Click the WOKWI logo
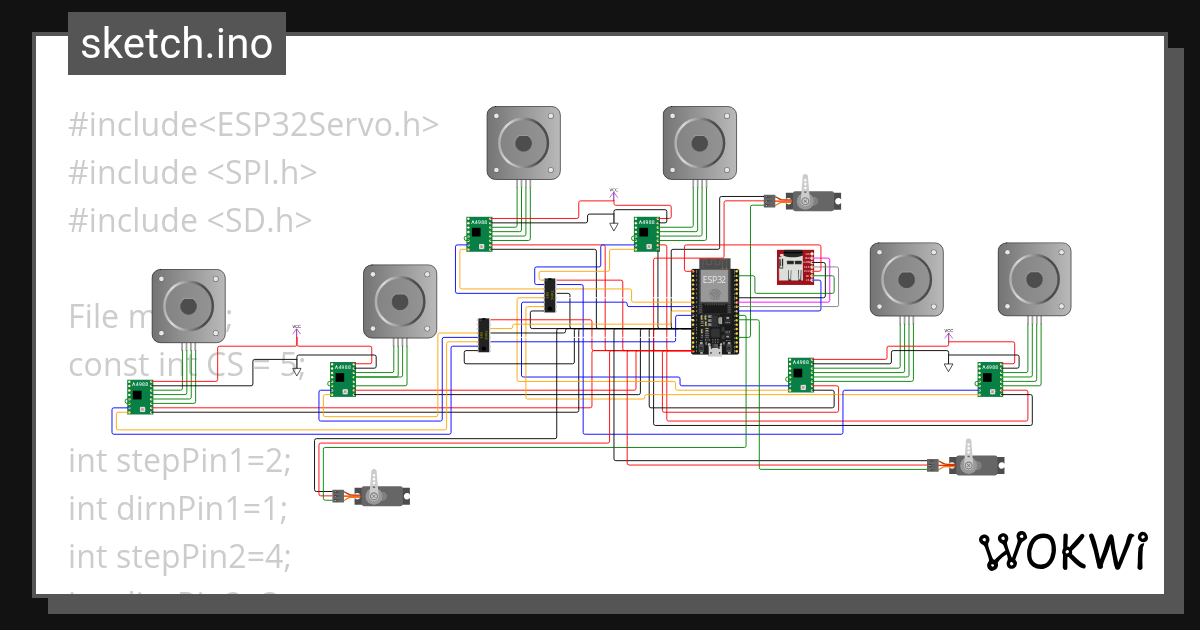 pos(1063,551)
